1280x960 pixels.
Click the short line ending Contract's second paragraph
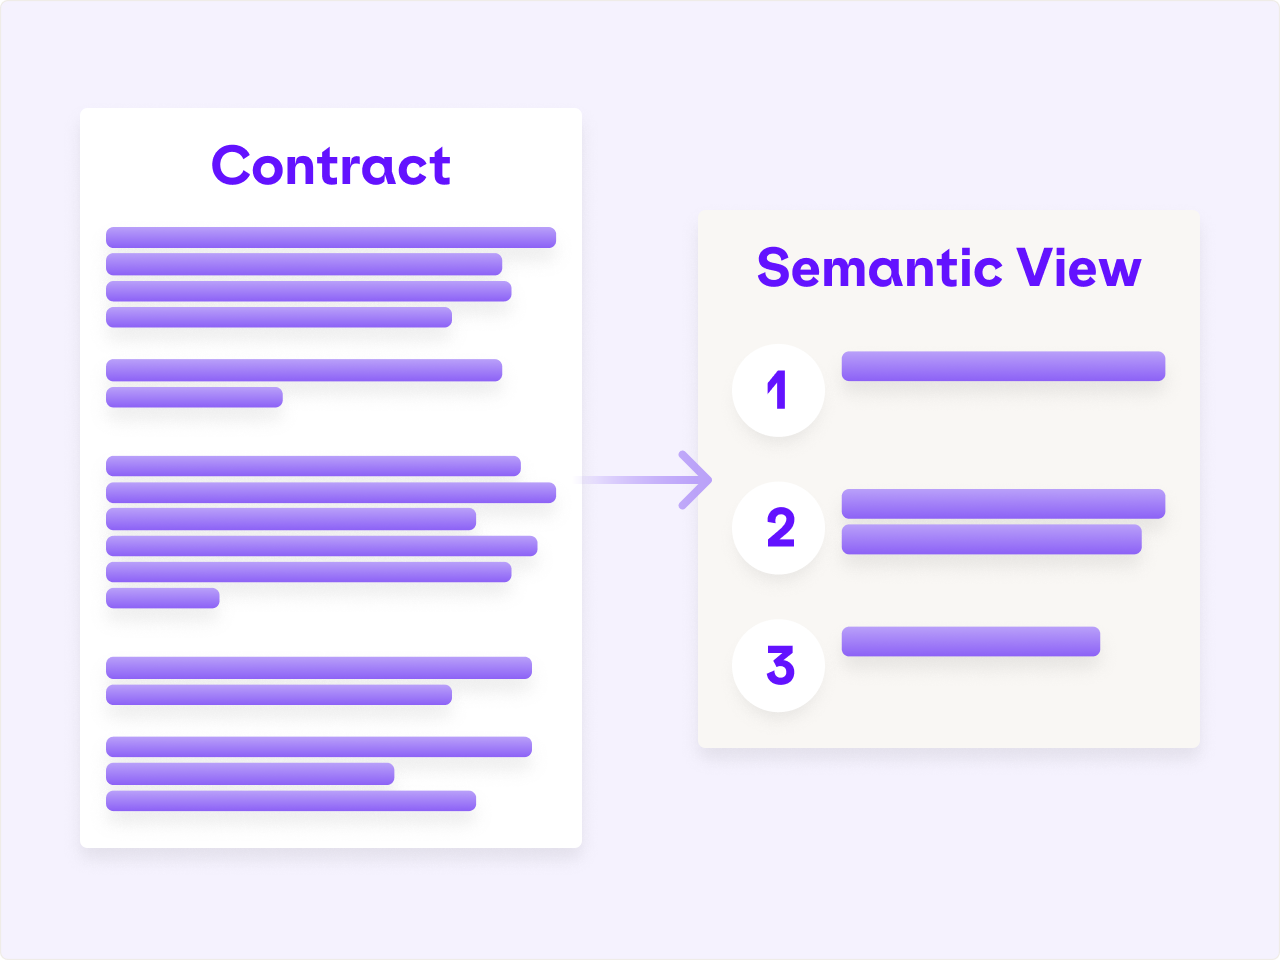pos(194,397)
